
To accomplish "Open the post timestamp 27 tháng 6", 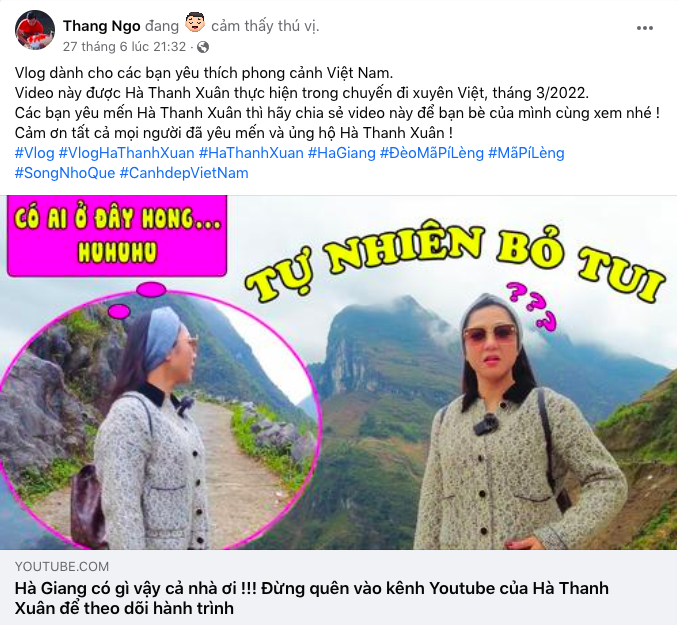I will (x=124, y=47).
